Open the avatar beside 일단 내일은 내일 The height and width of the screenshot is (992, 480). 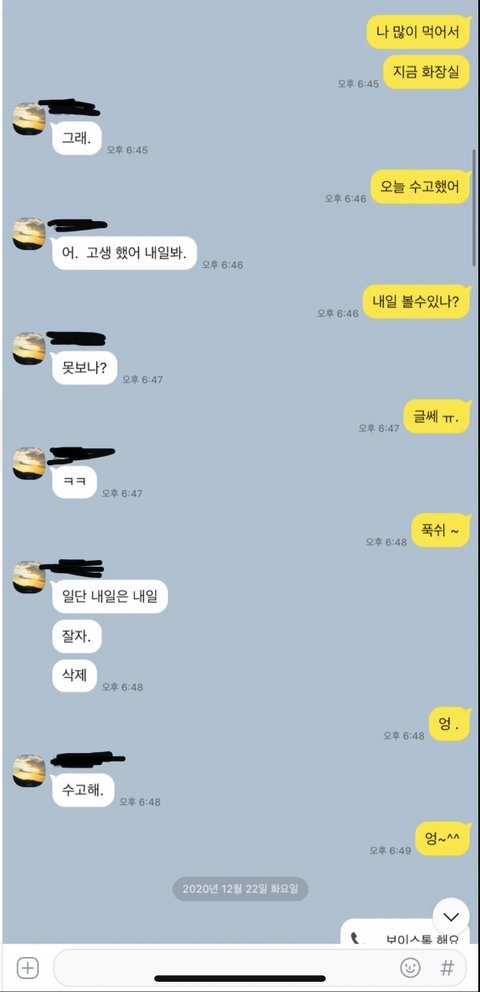(29, 577)
